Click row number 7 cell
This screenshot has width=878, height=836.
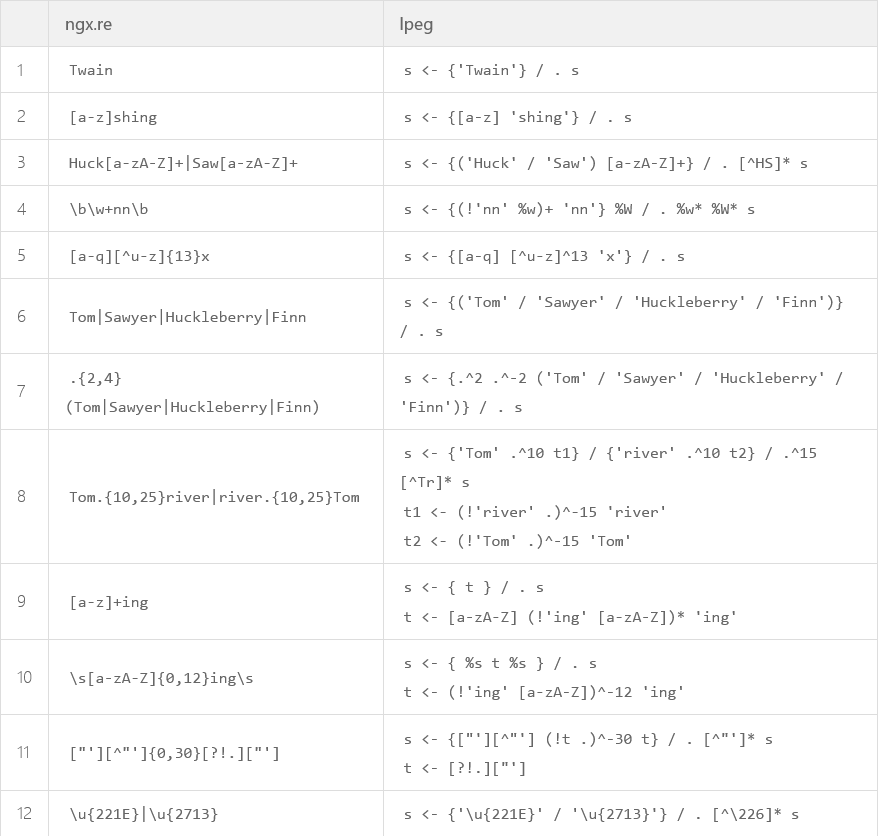[24, 392]
